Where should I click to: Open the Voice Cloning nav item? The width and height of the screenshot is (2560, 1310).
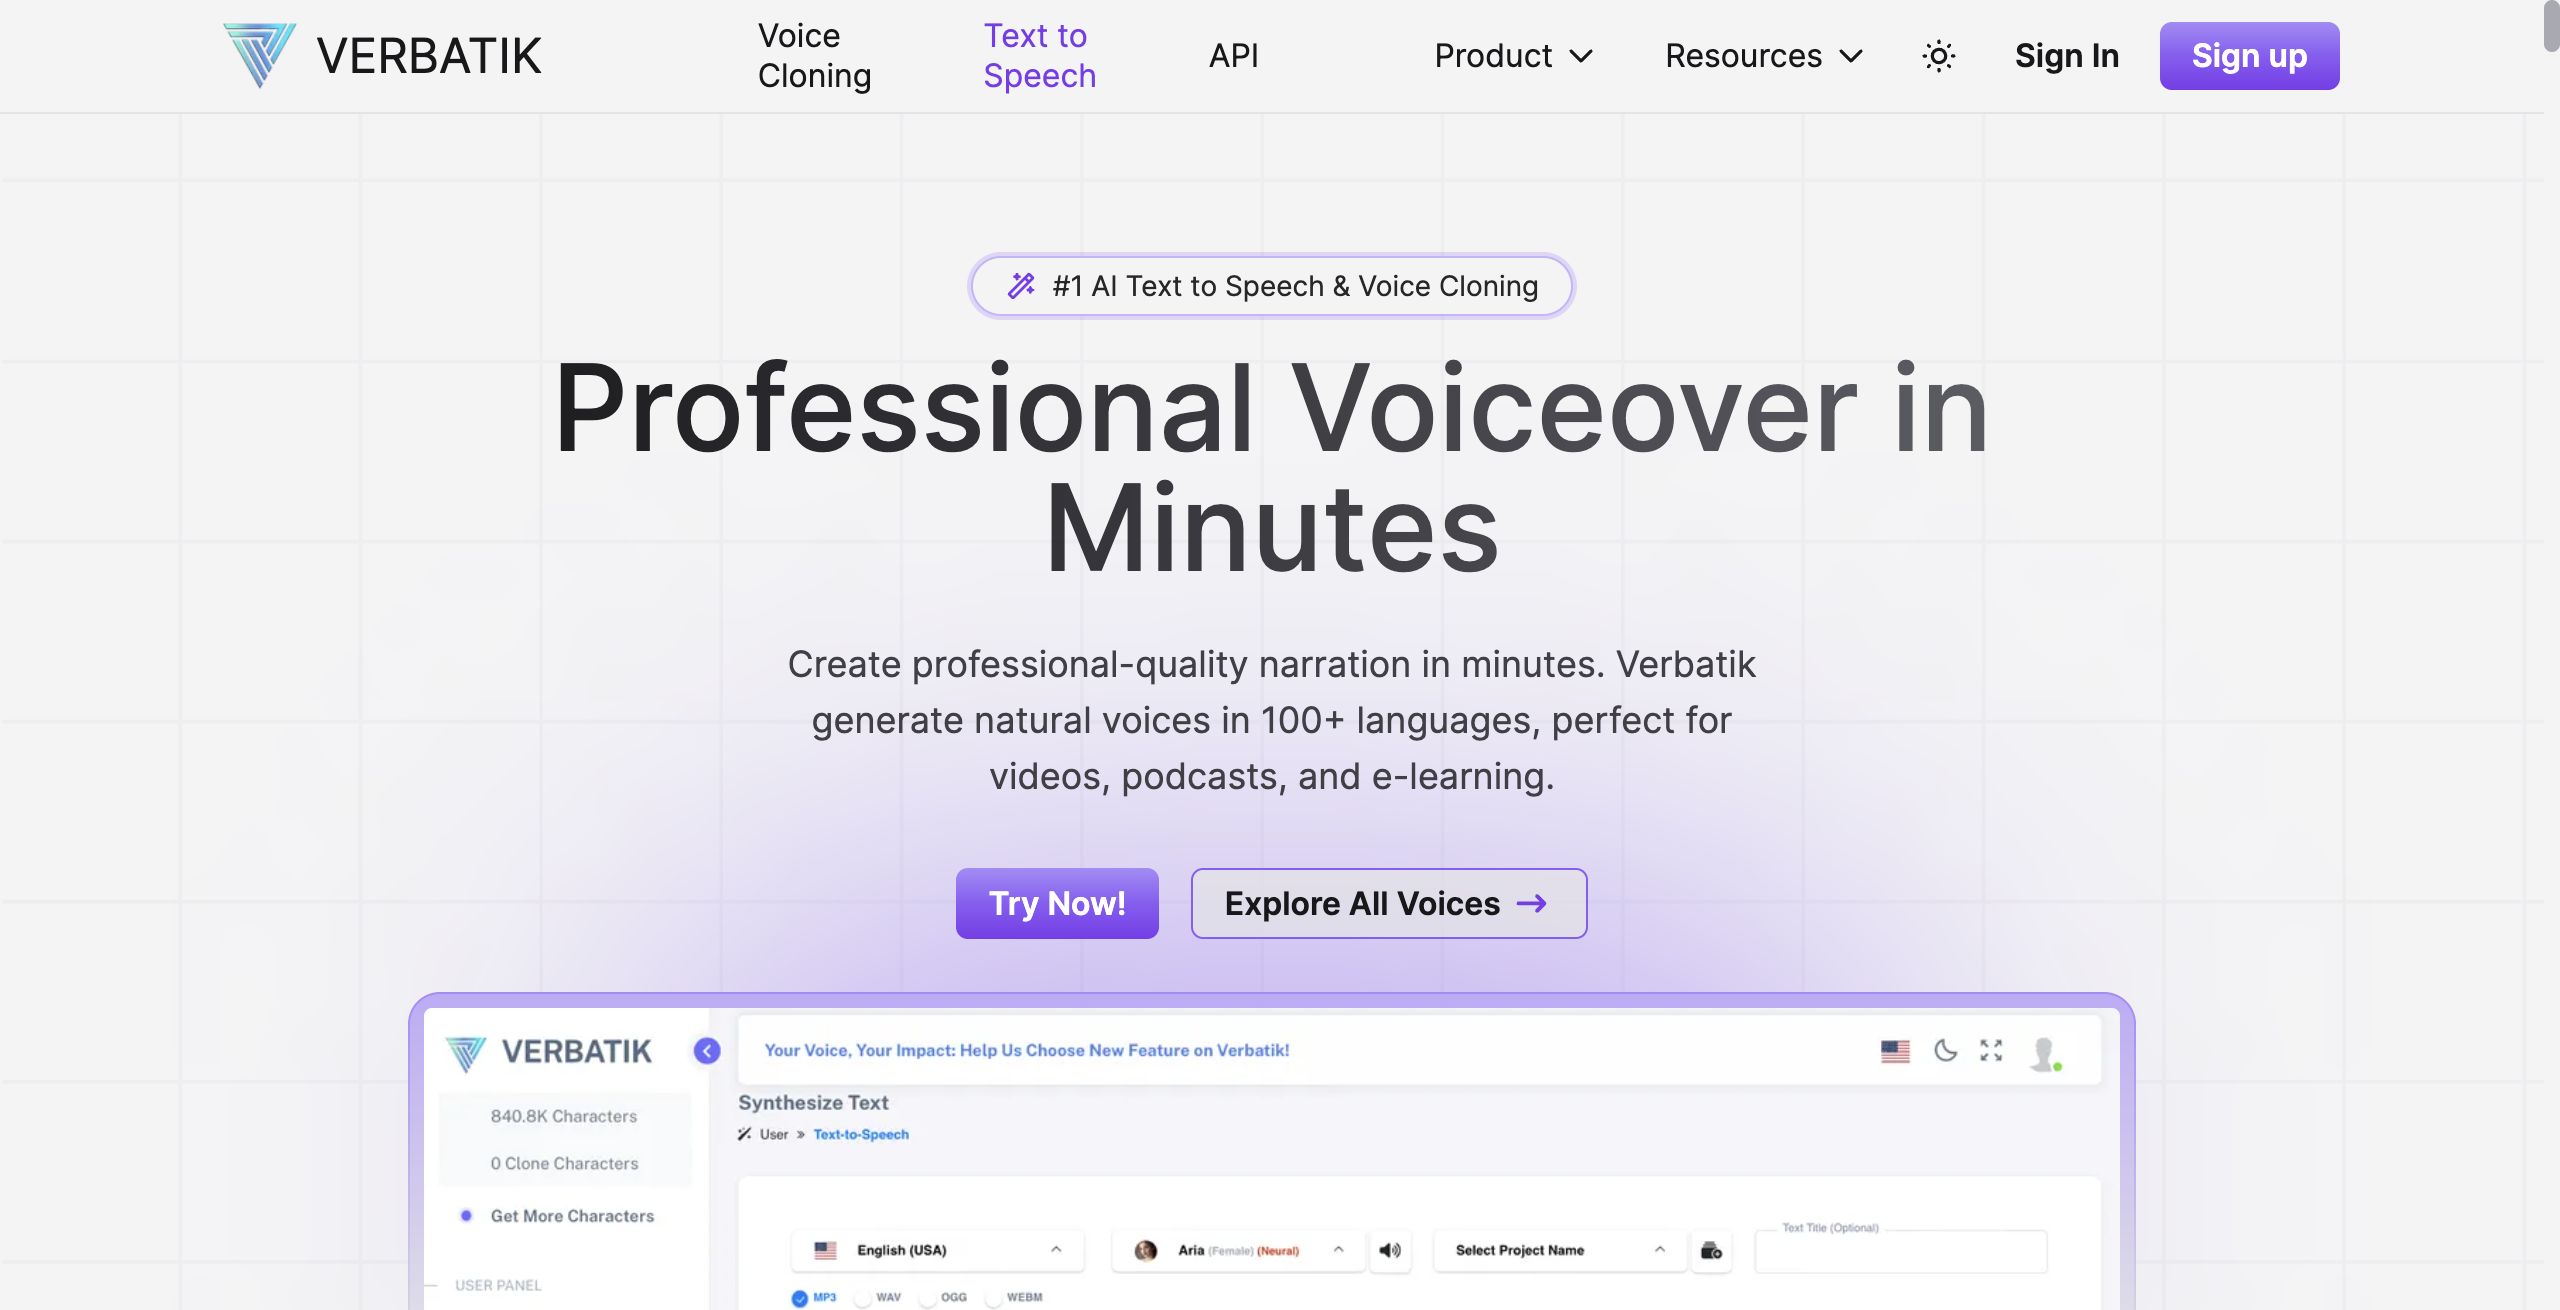[x=814, y=56]
